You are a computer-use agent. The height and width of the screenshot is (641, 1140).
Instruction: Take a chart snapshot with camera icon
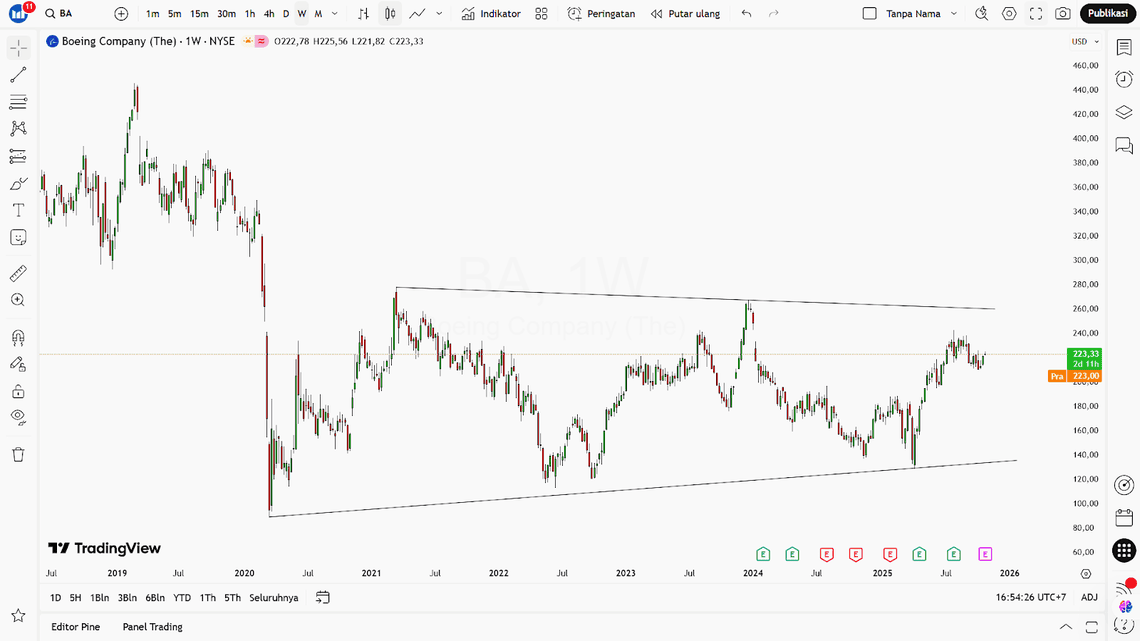(1063, 14)
